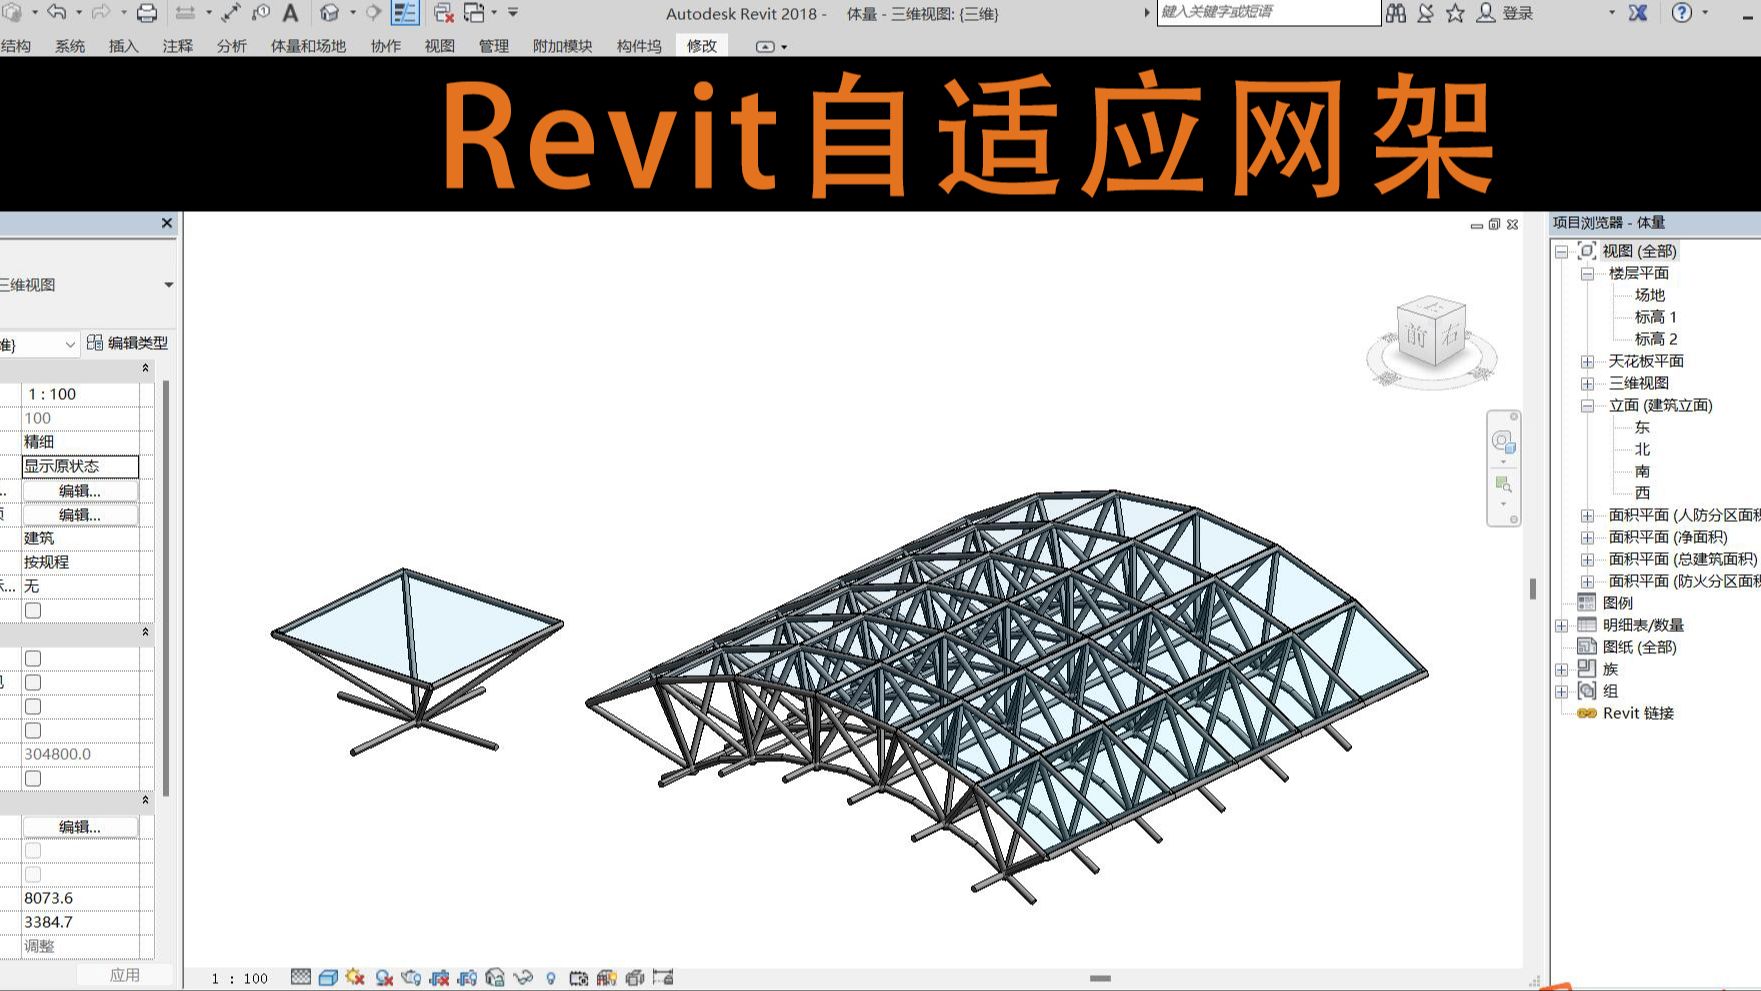This screenshot has width=1761, height=991.
Task: Expand the 明细表/数量 tree node
Action: 1562,626
